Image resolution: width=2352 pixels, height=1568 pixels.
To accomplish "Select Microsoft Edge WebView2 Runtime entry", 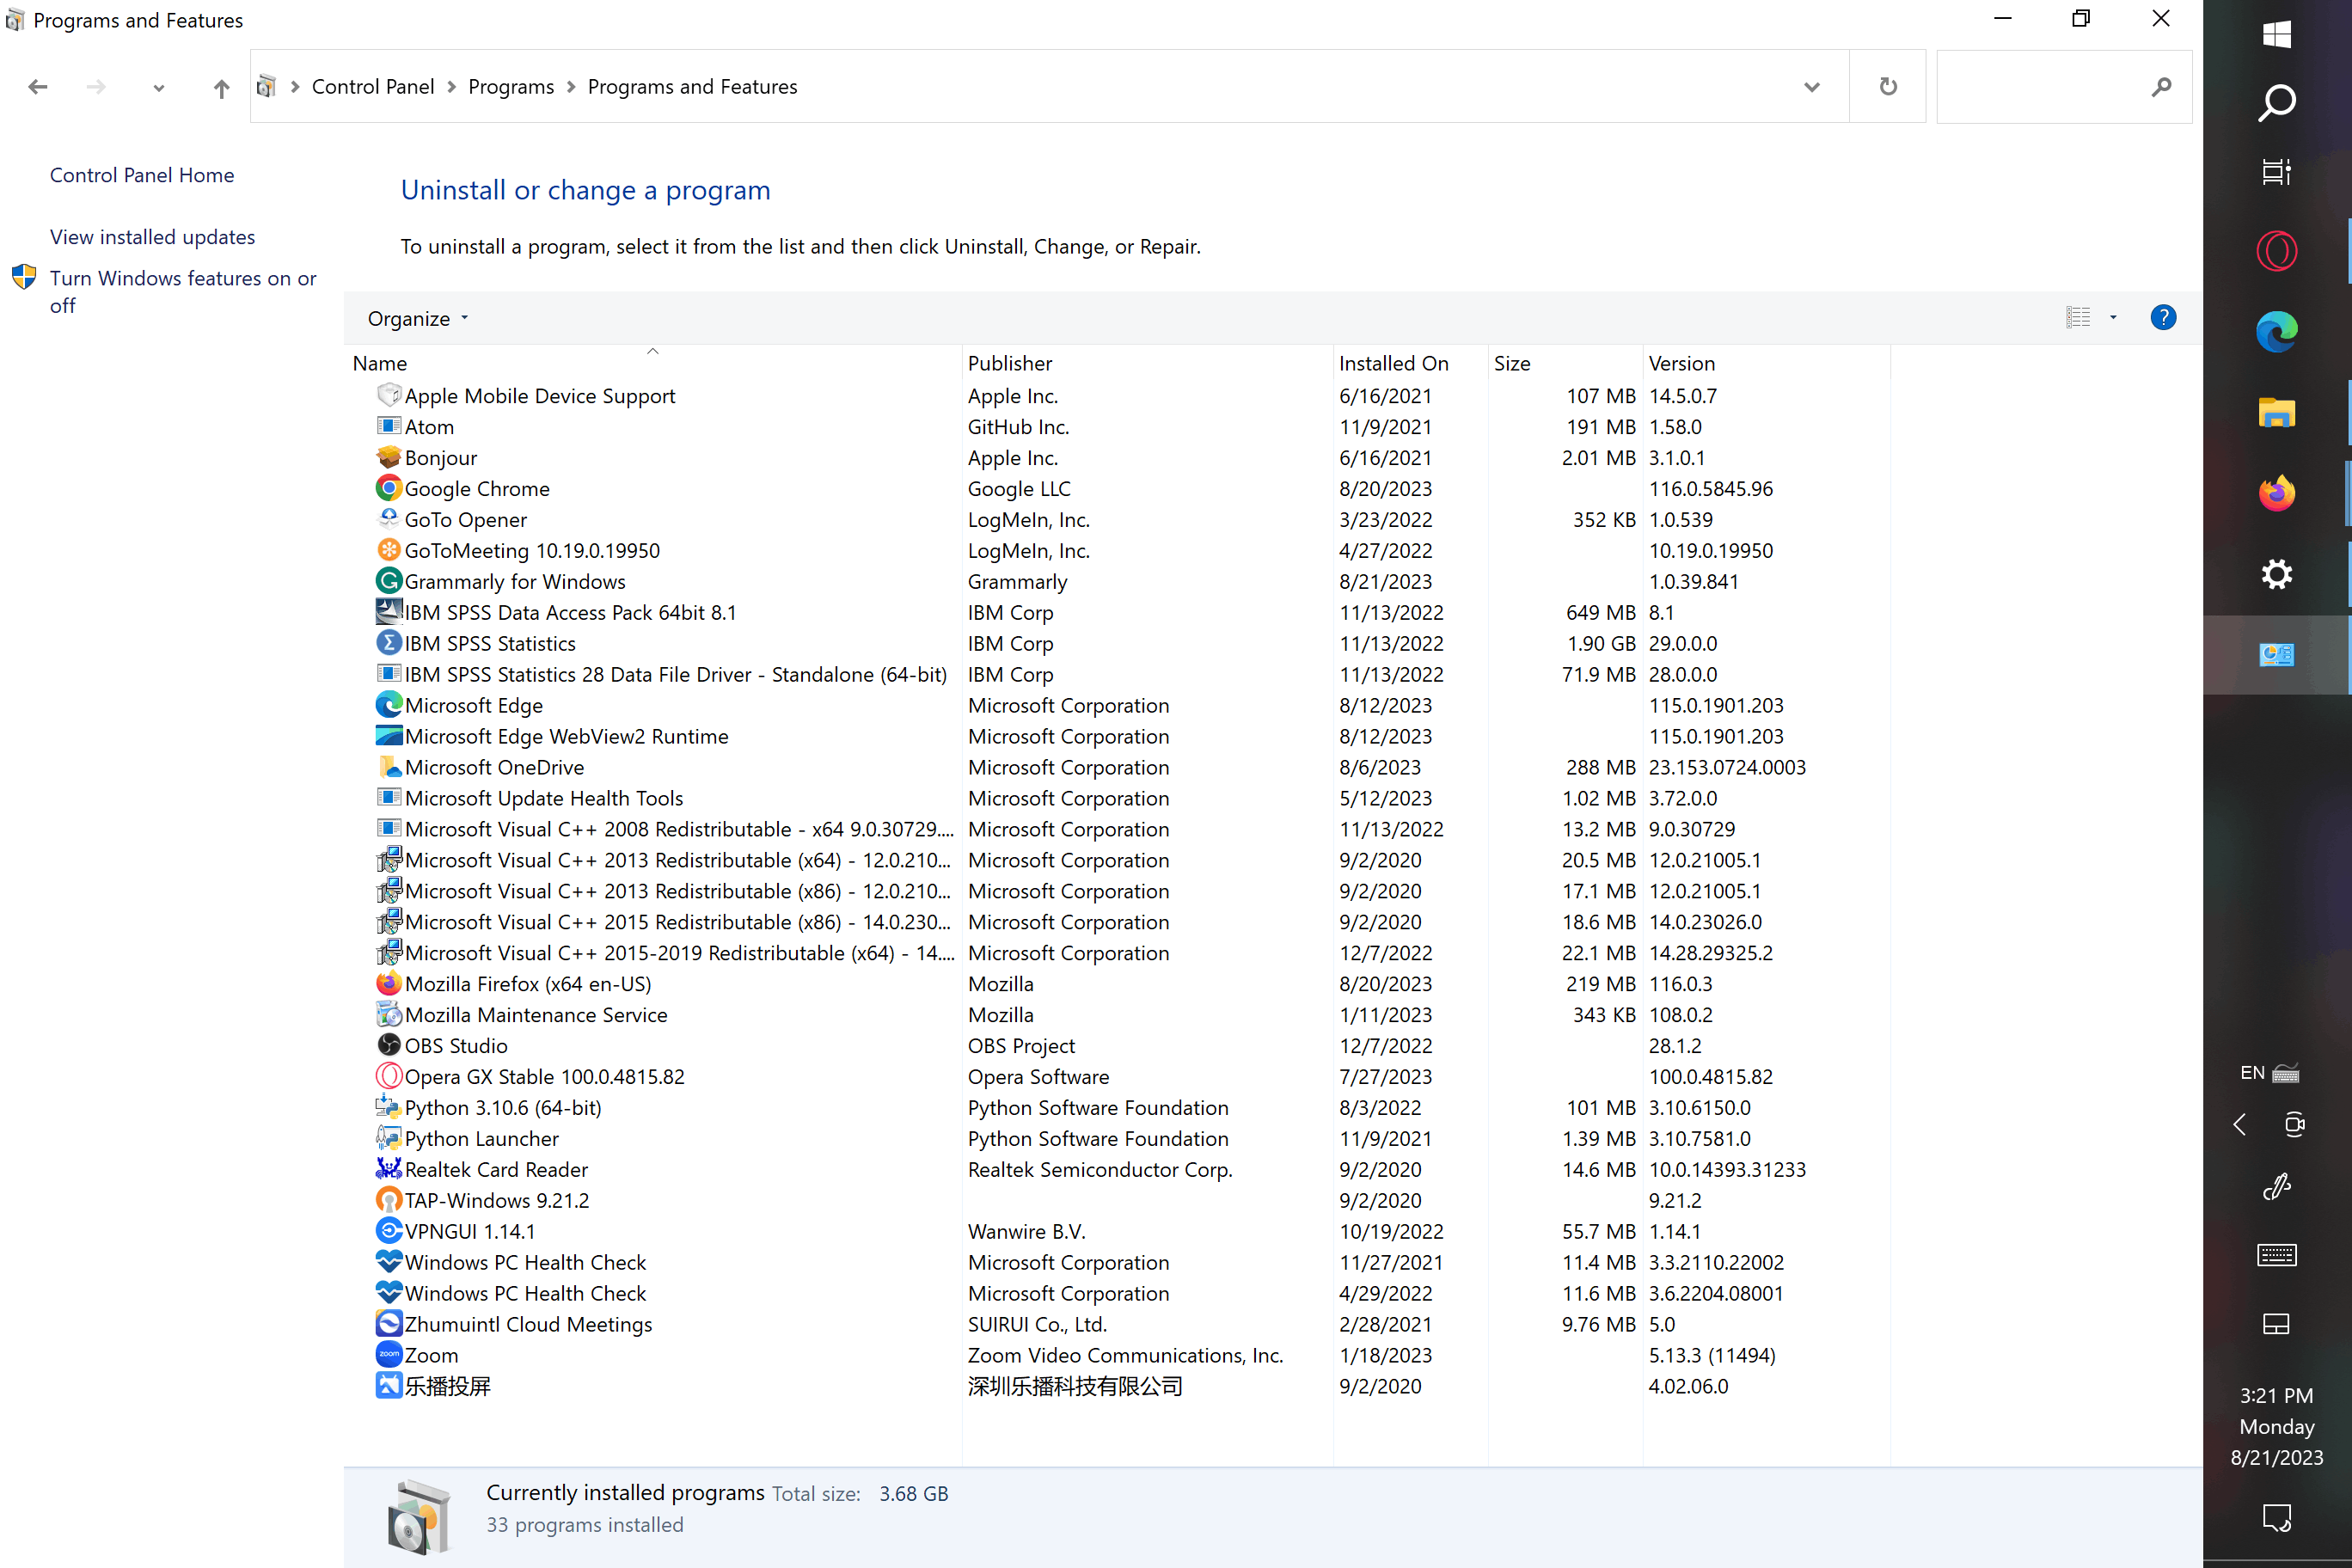I will coord(1120,736).
